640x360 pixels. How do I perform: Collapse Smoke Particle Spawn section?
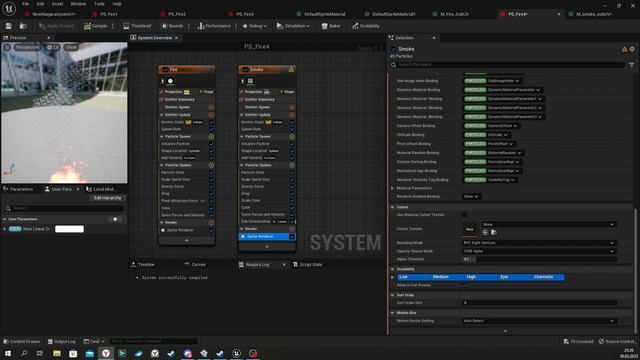[x=242, y=136]
